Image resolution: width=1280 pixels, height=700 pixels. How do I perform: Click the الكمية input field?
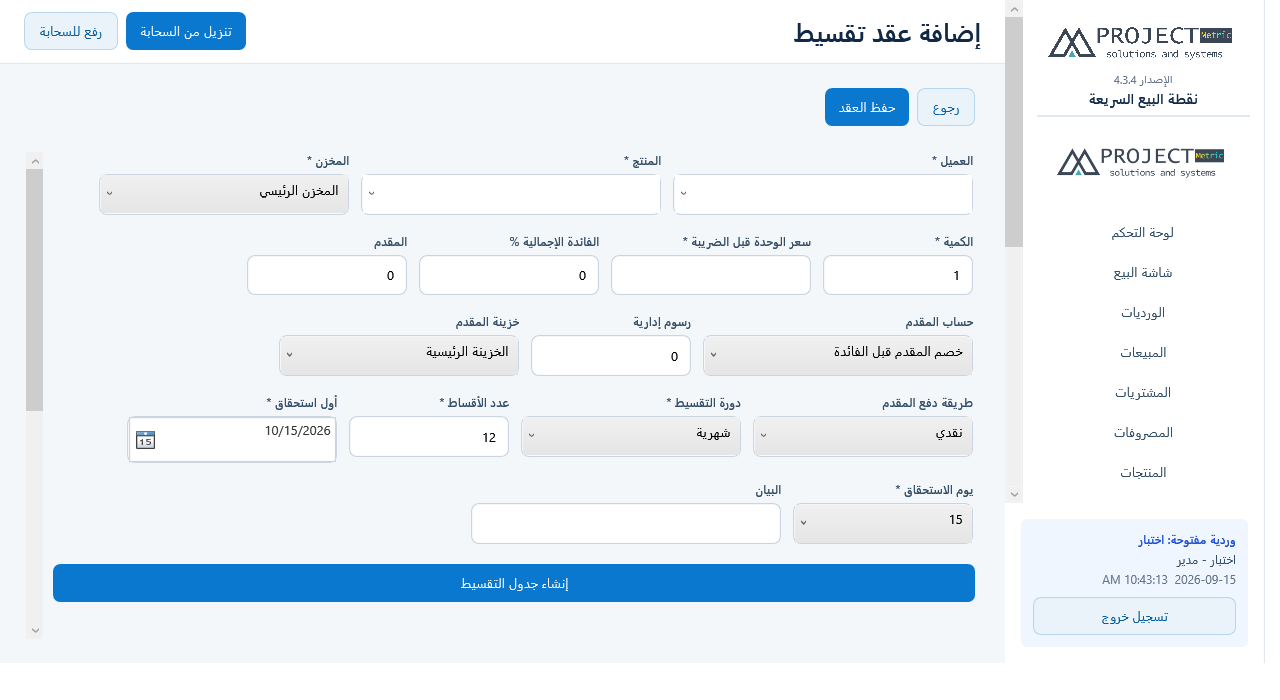[898, 275]
